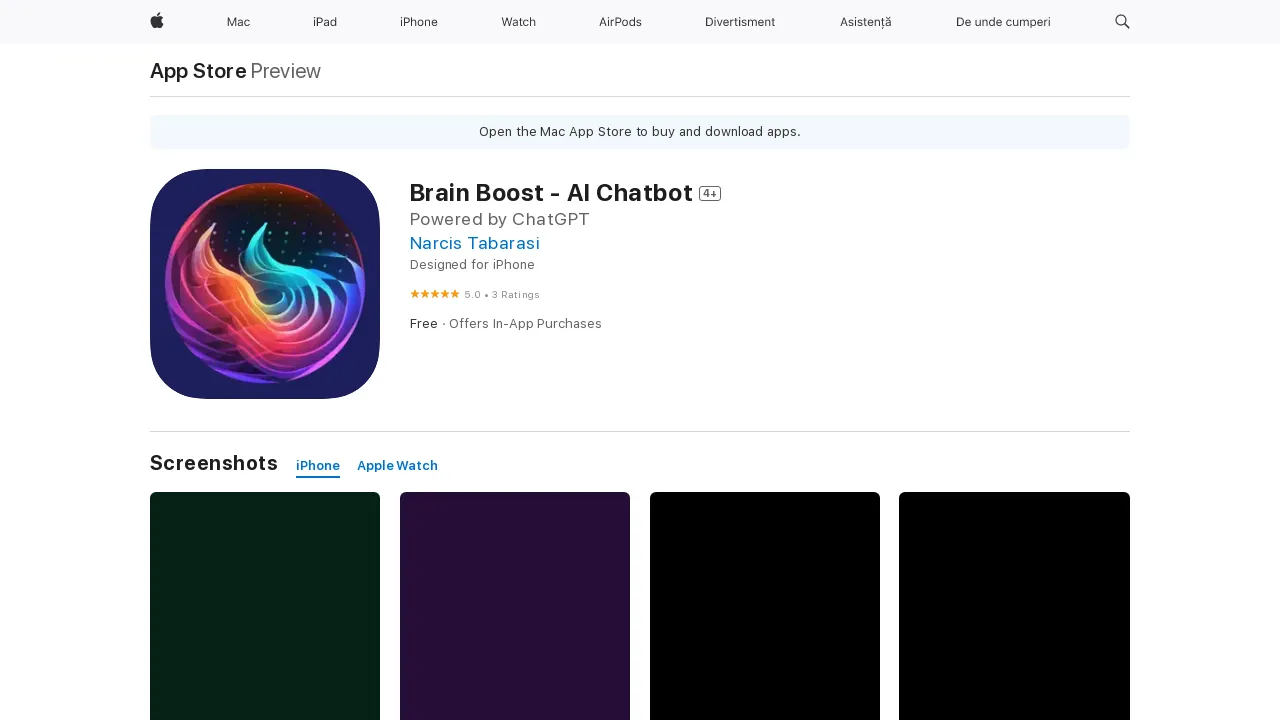The height and width of the screenshot is (720, 1280).
Task: Click the Mac menu item
Action: [238, 22]
